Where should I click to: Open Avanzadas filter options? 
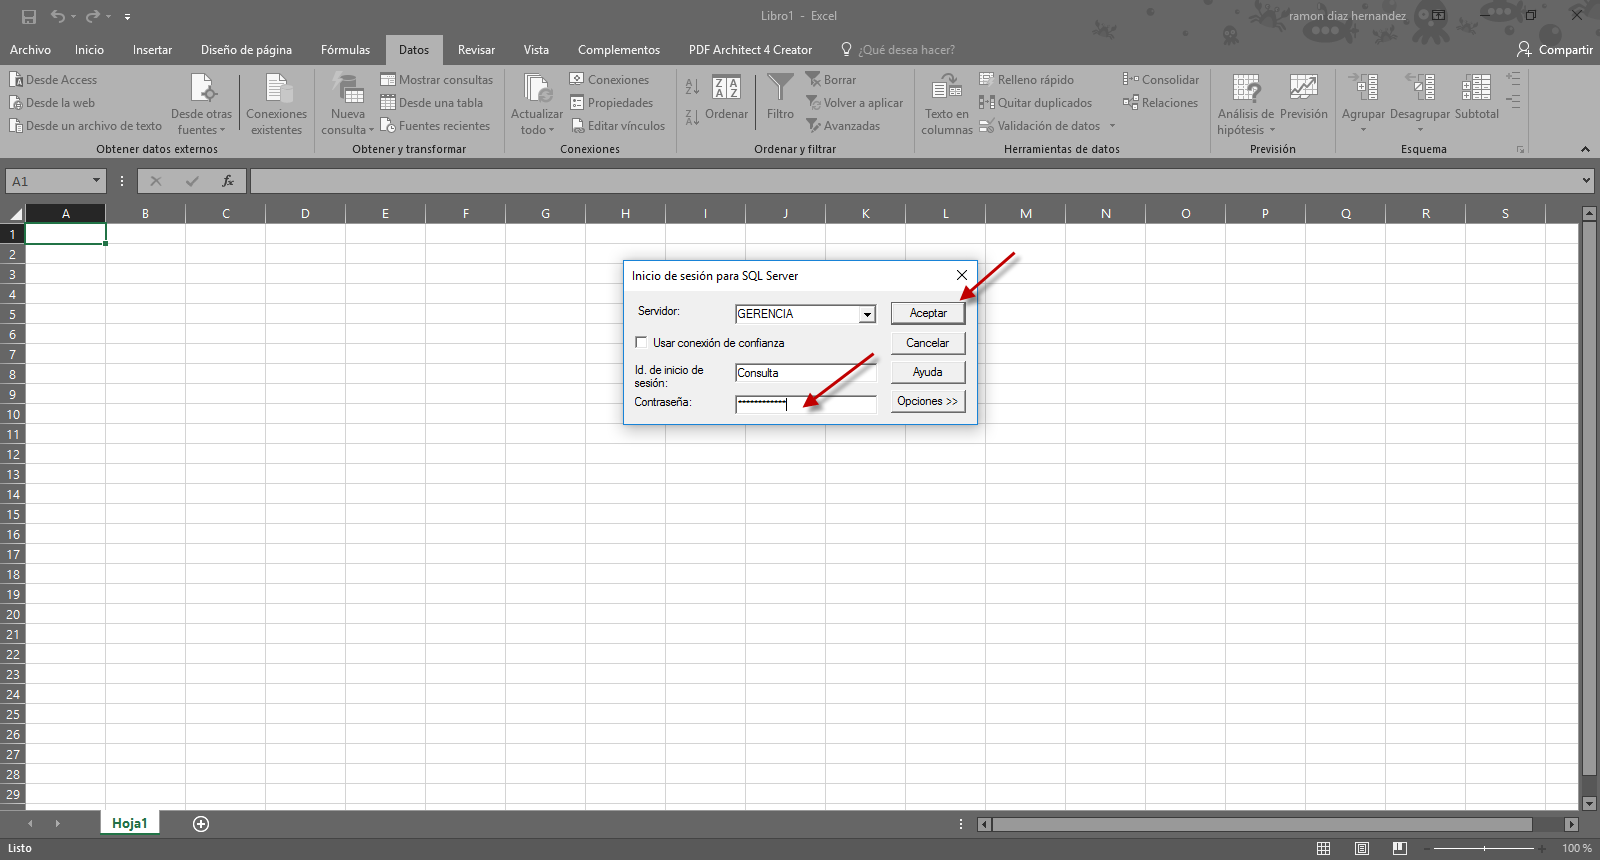pos(843,126)
